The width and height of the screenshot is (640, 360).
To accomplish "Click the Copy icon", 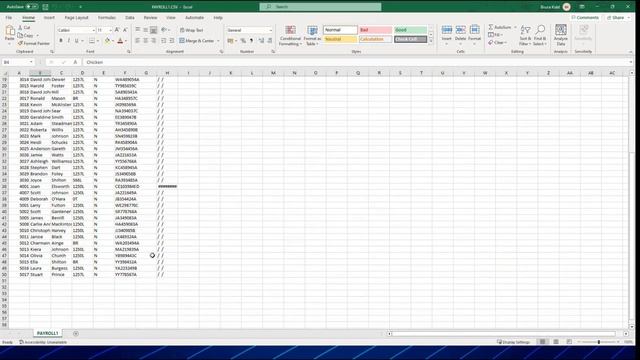I will tap(20, 35).
